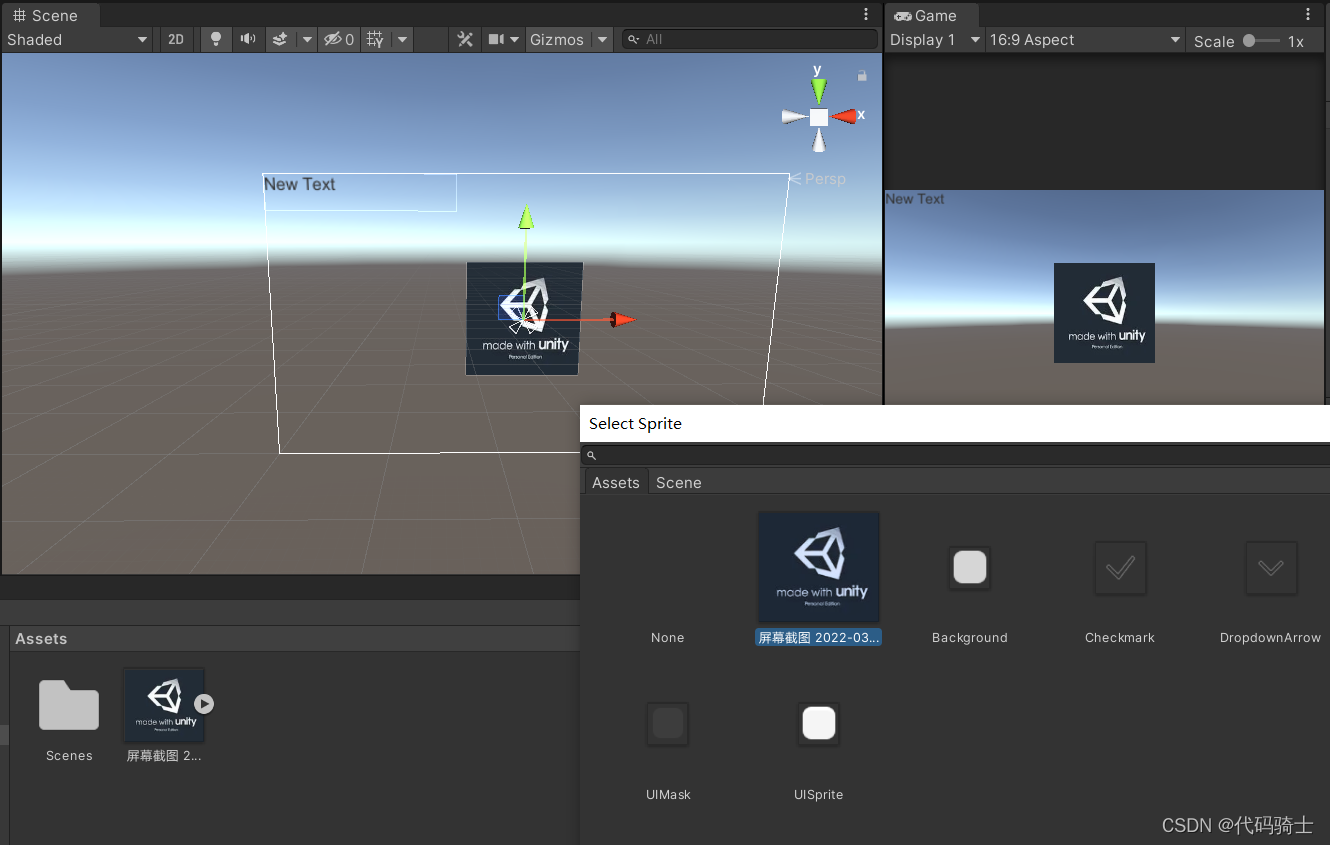Screen dimensions: 1330x845
Task: Toggle scene effects layers icon
Action: (x=281, y=39)
